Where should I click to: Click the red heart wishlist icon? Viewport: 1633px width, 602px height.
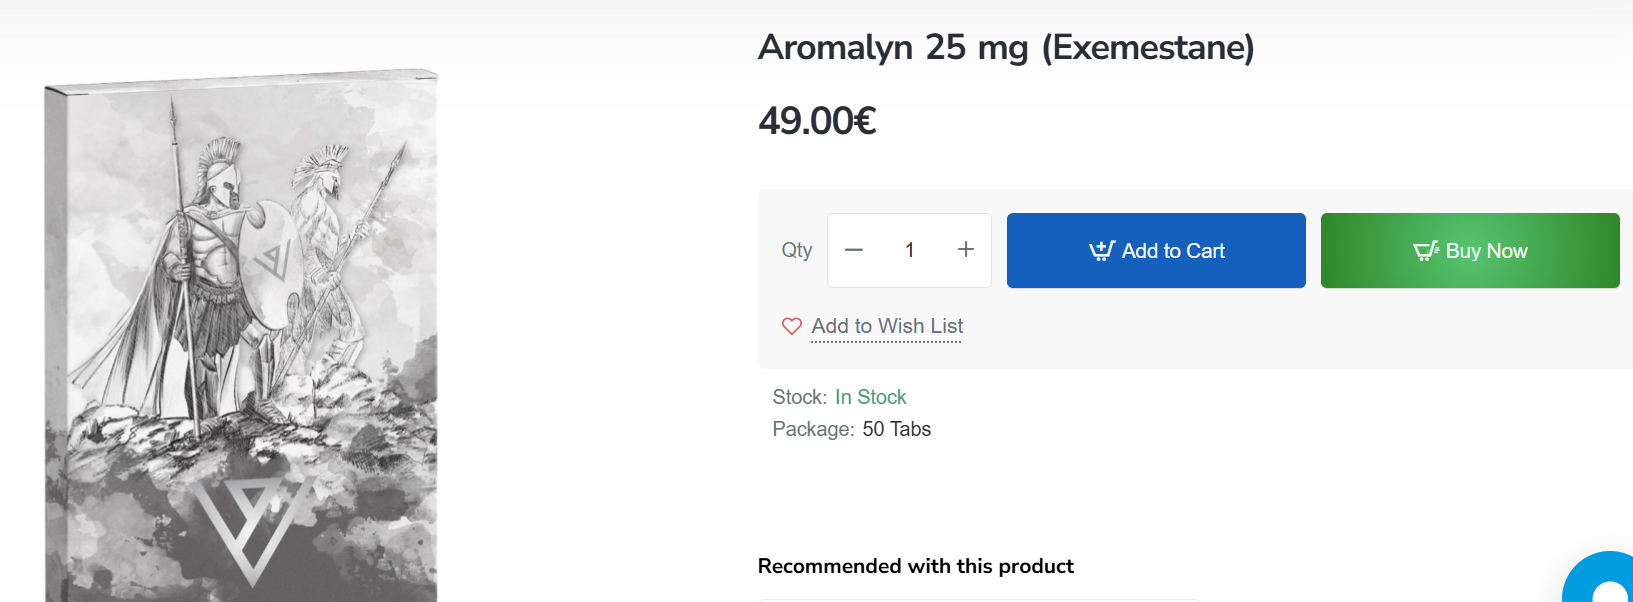pyautogui.click(x=792, y=326)
